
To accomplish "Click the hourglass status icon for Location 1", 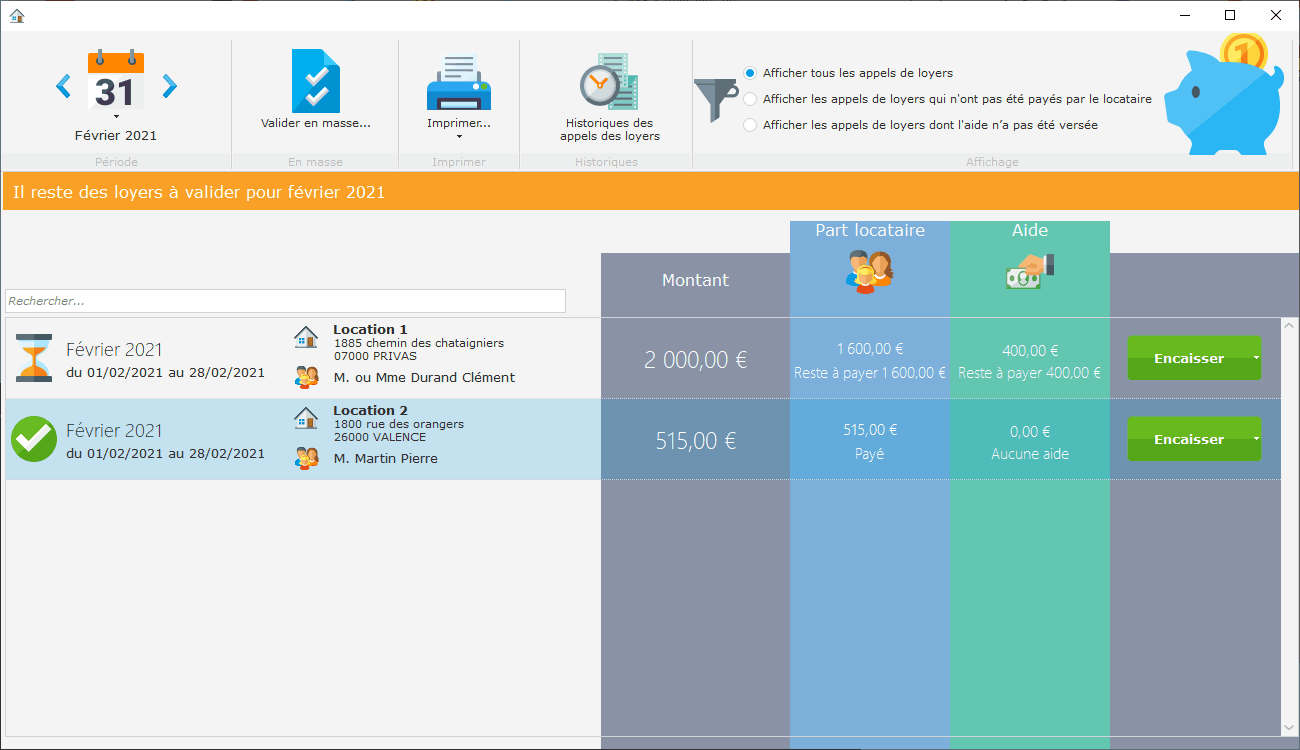I will (34, 358).
